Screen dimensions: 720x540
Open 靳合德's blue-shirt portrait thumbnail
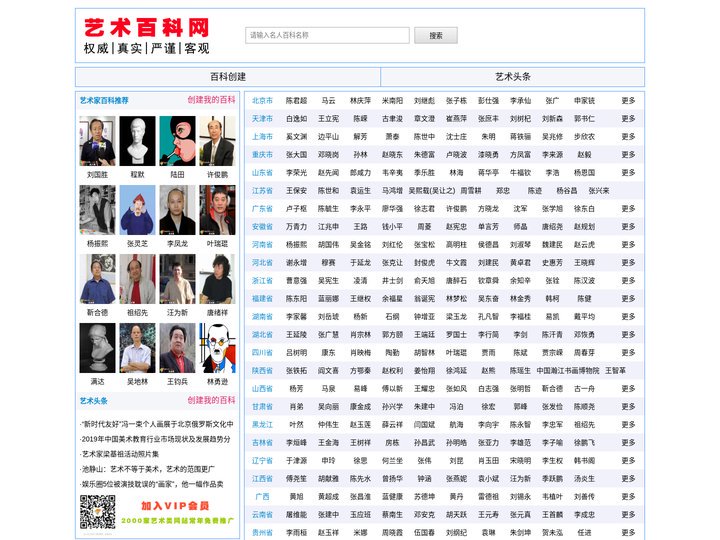pos(97,279)
